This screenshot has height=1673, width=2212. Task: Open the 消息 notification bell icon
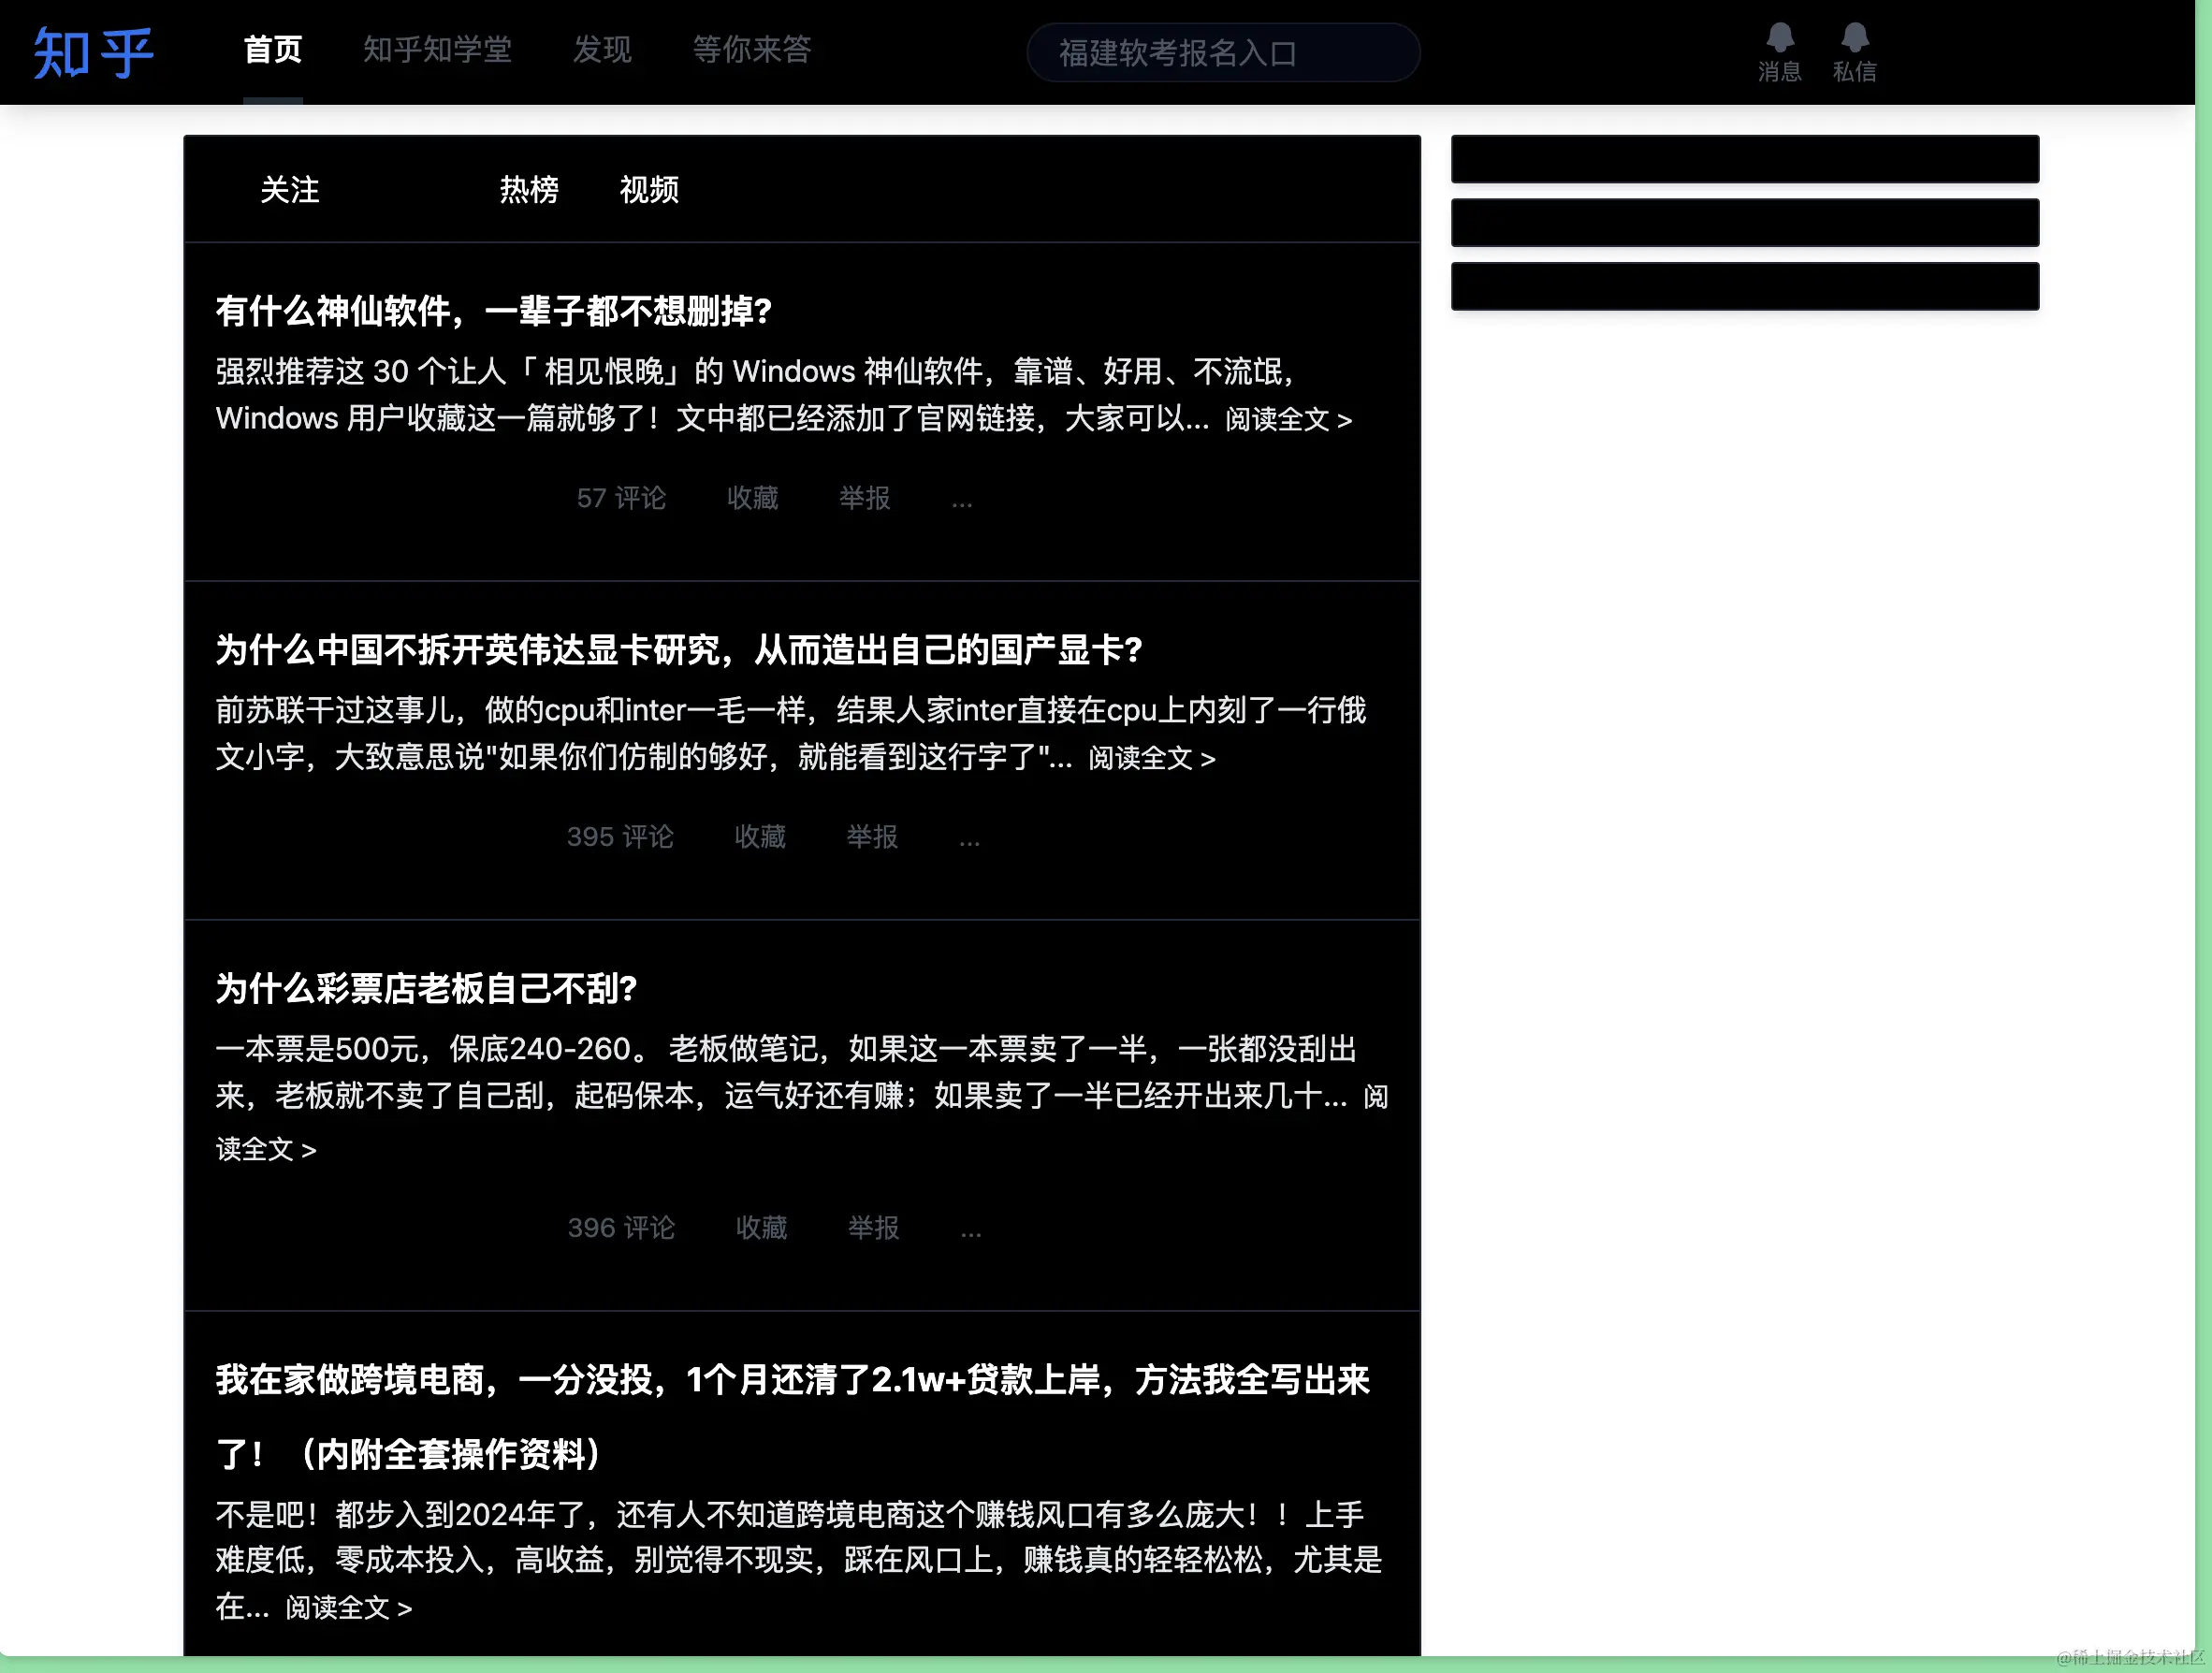[x=1779, y=40]
